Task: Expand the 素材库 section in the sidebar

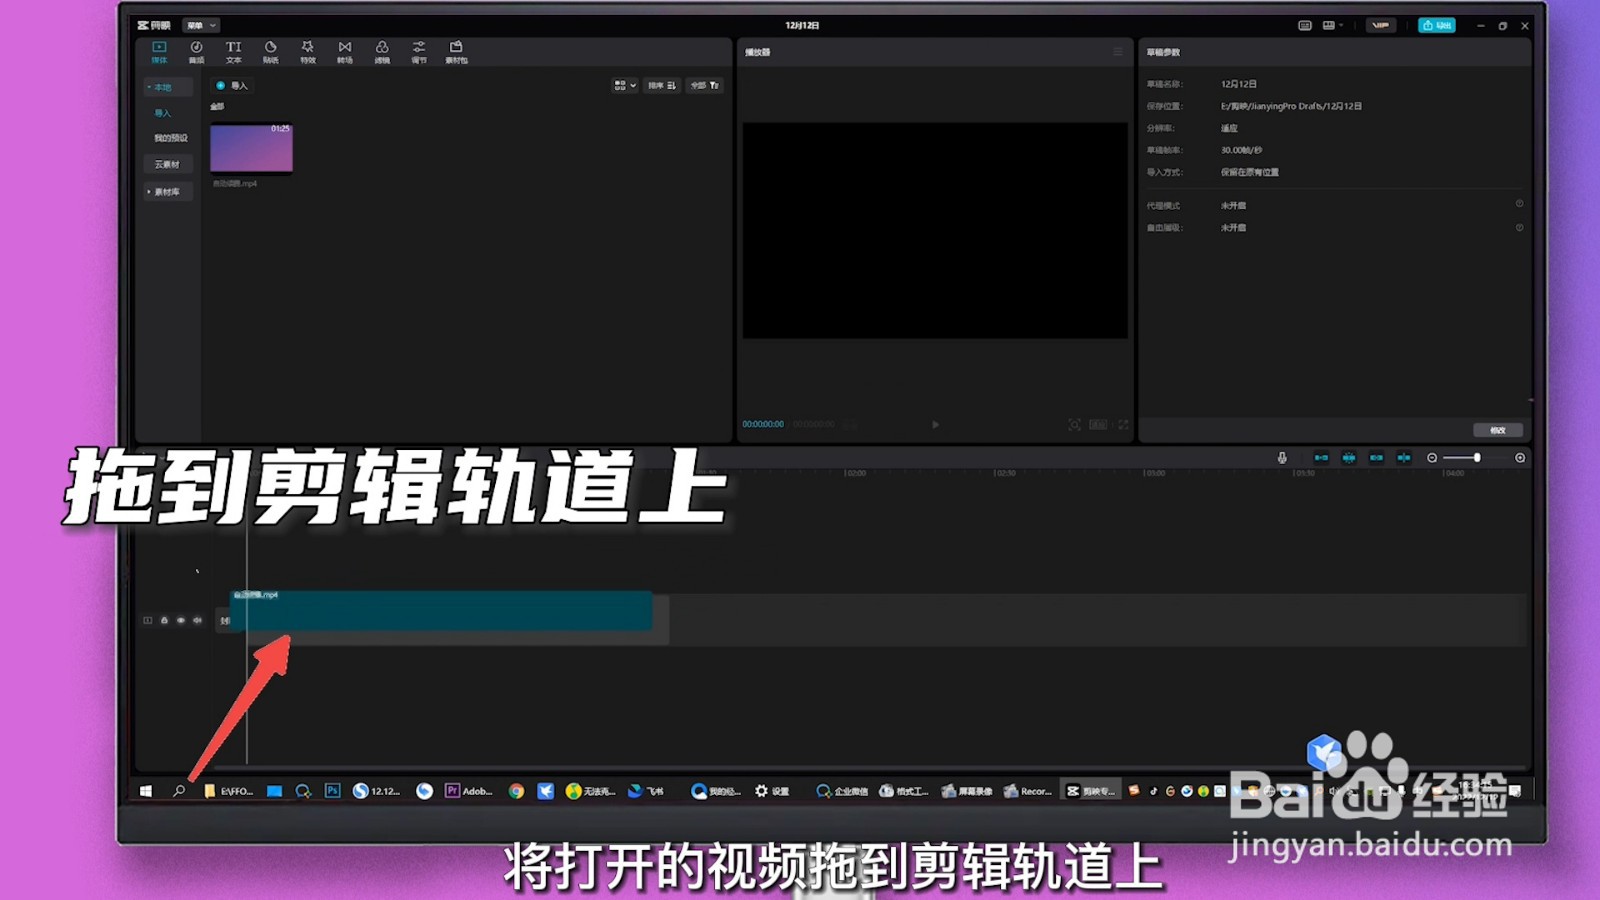Action: point(167,191)
